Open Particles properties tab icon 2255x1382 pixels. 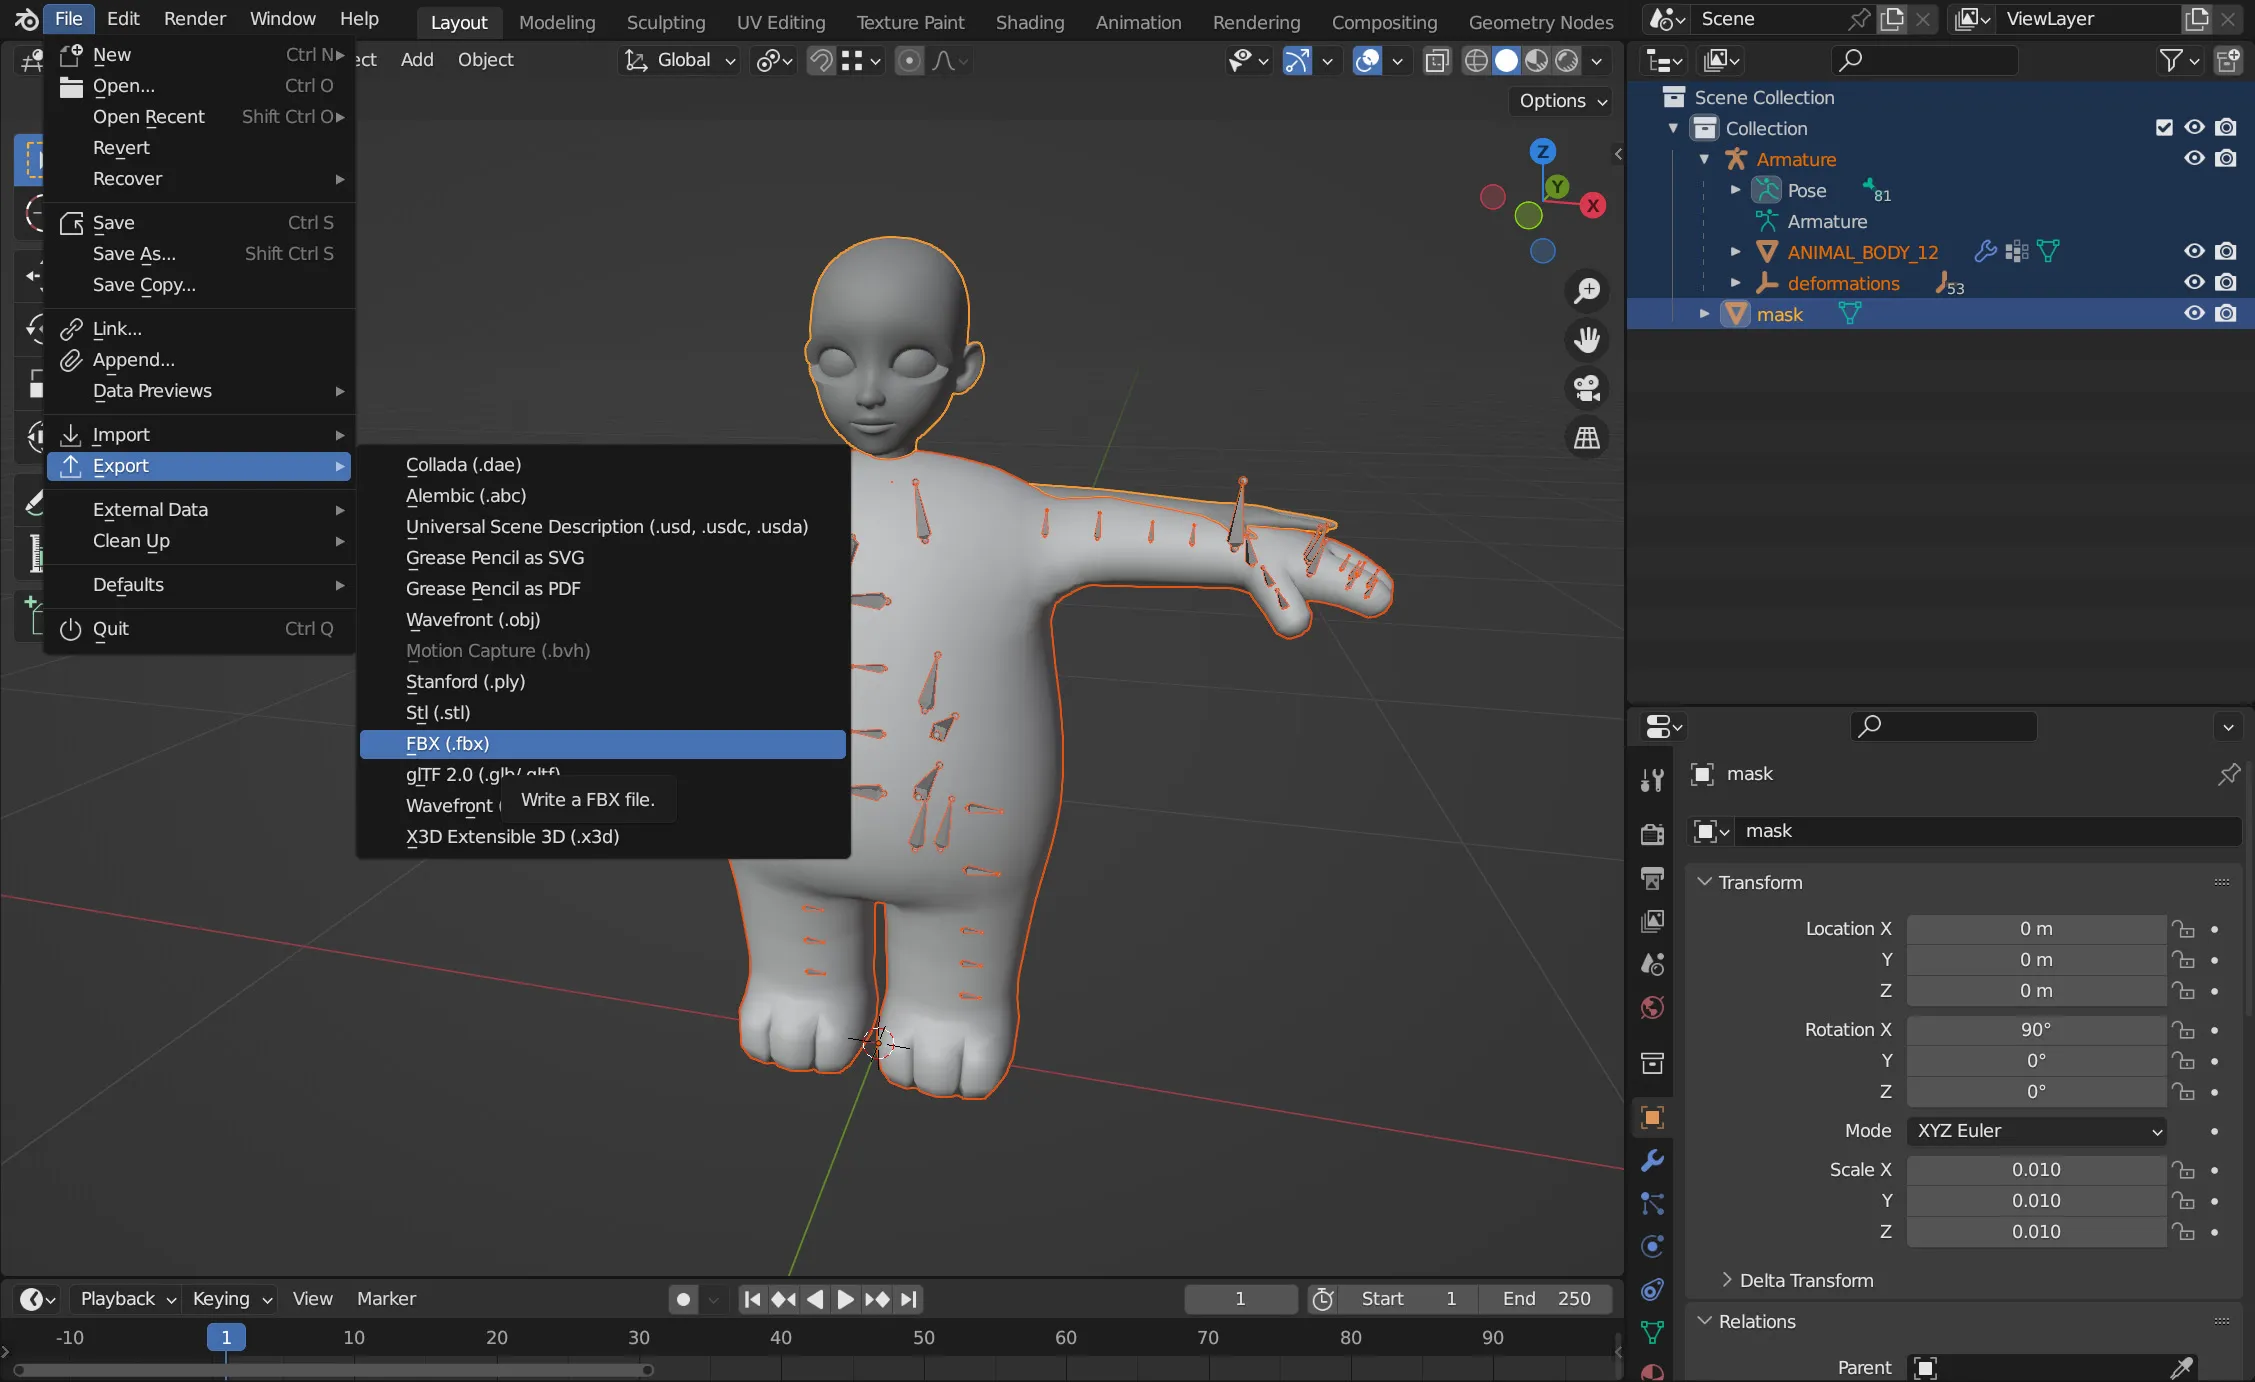click(x=1653, y=1203)
